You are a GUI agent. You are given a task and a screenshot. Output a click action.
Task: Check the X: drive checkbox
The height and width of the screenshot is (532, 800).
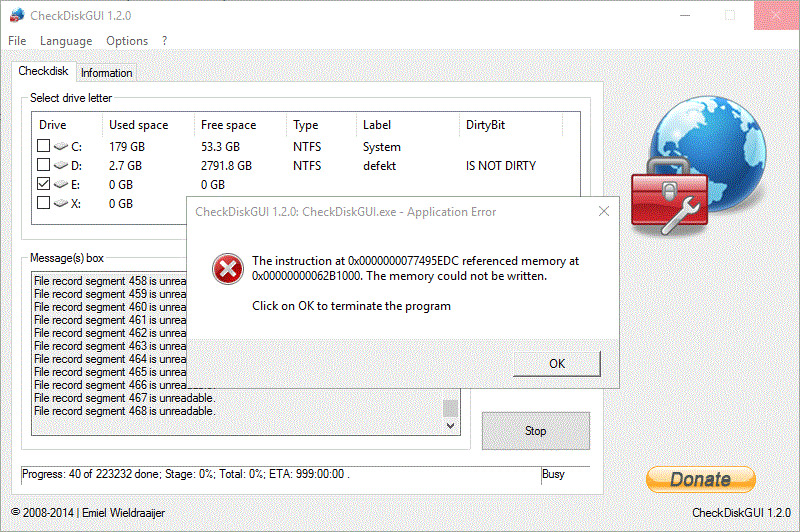coord(43,202)
